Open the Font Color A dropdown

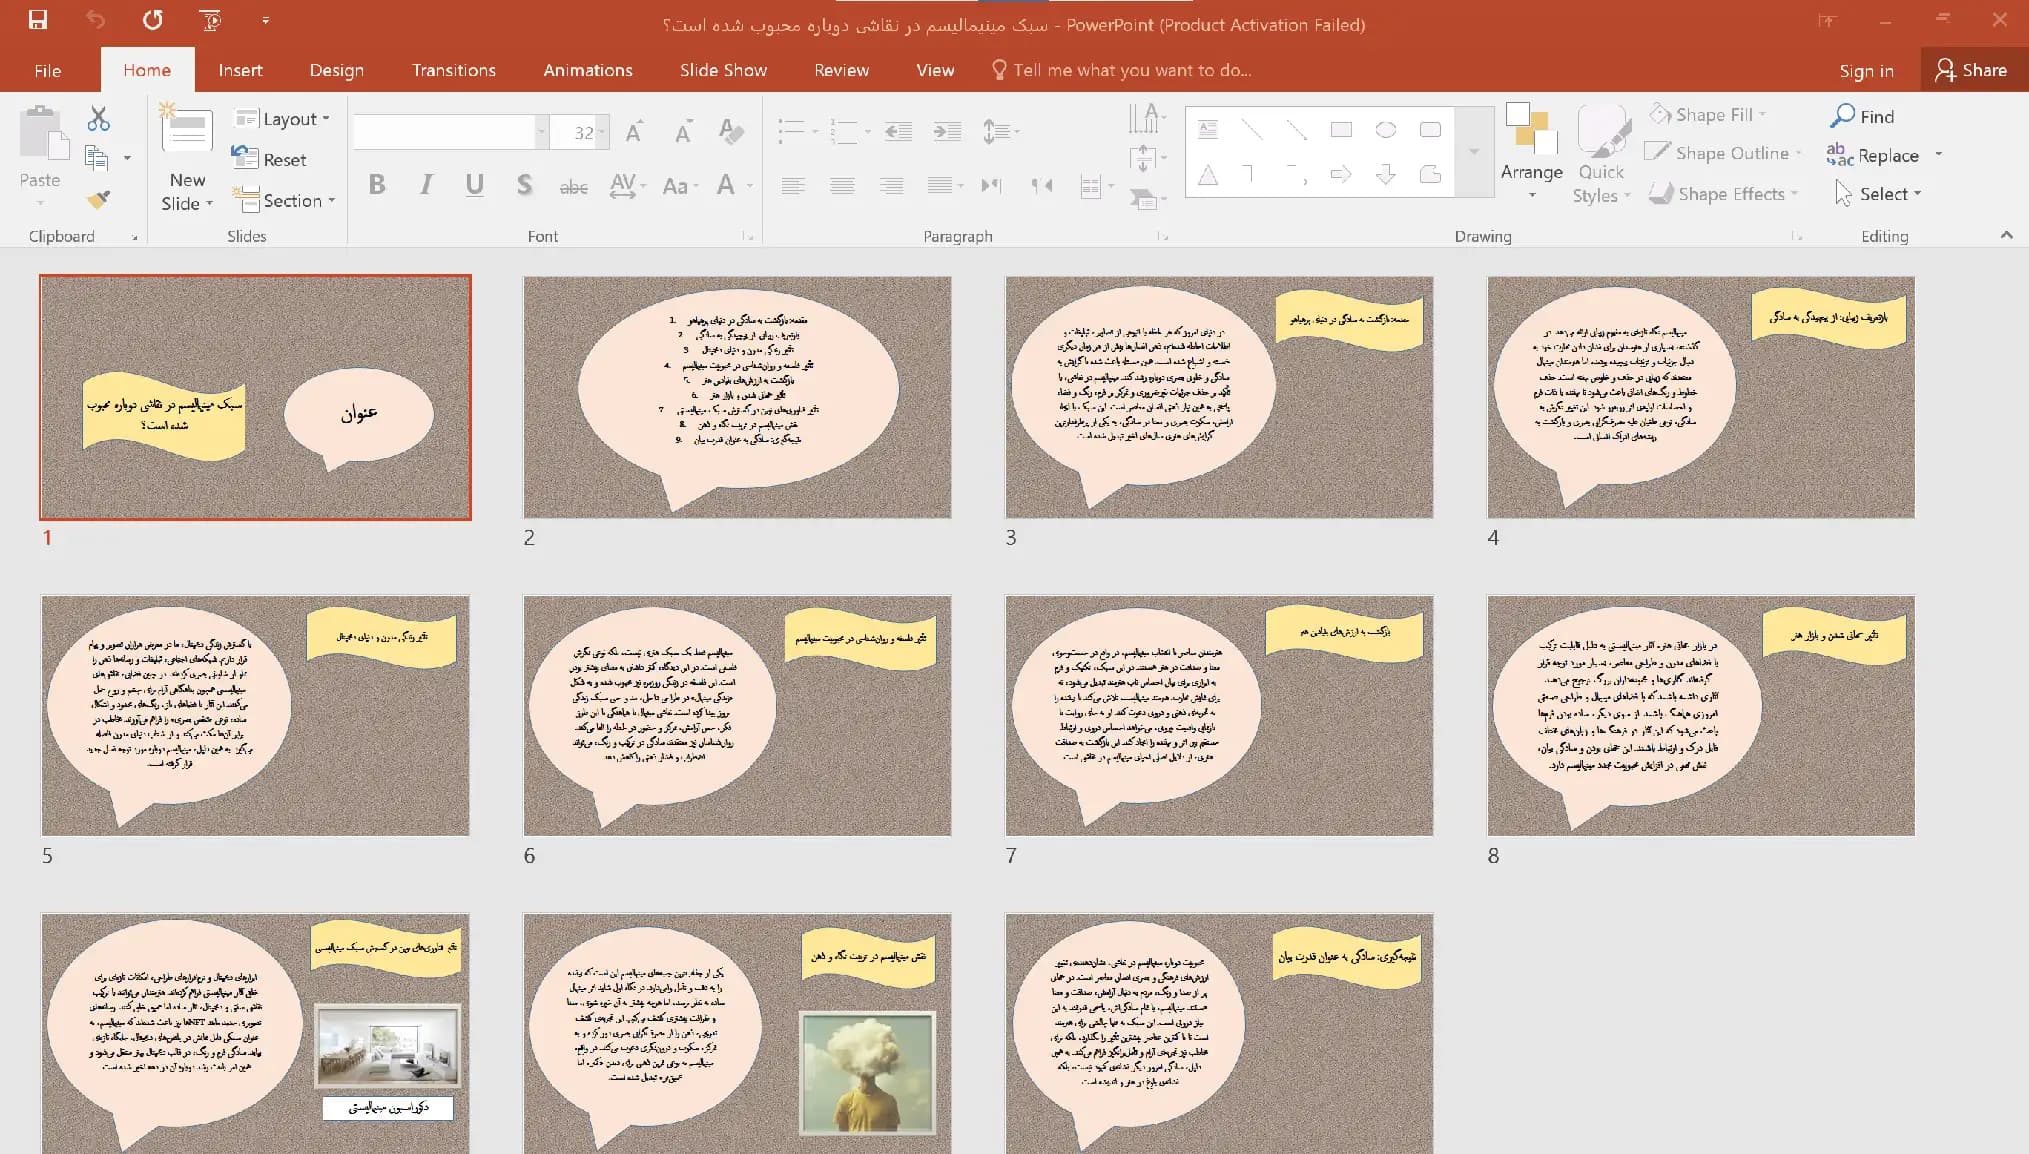click(749, 186)
